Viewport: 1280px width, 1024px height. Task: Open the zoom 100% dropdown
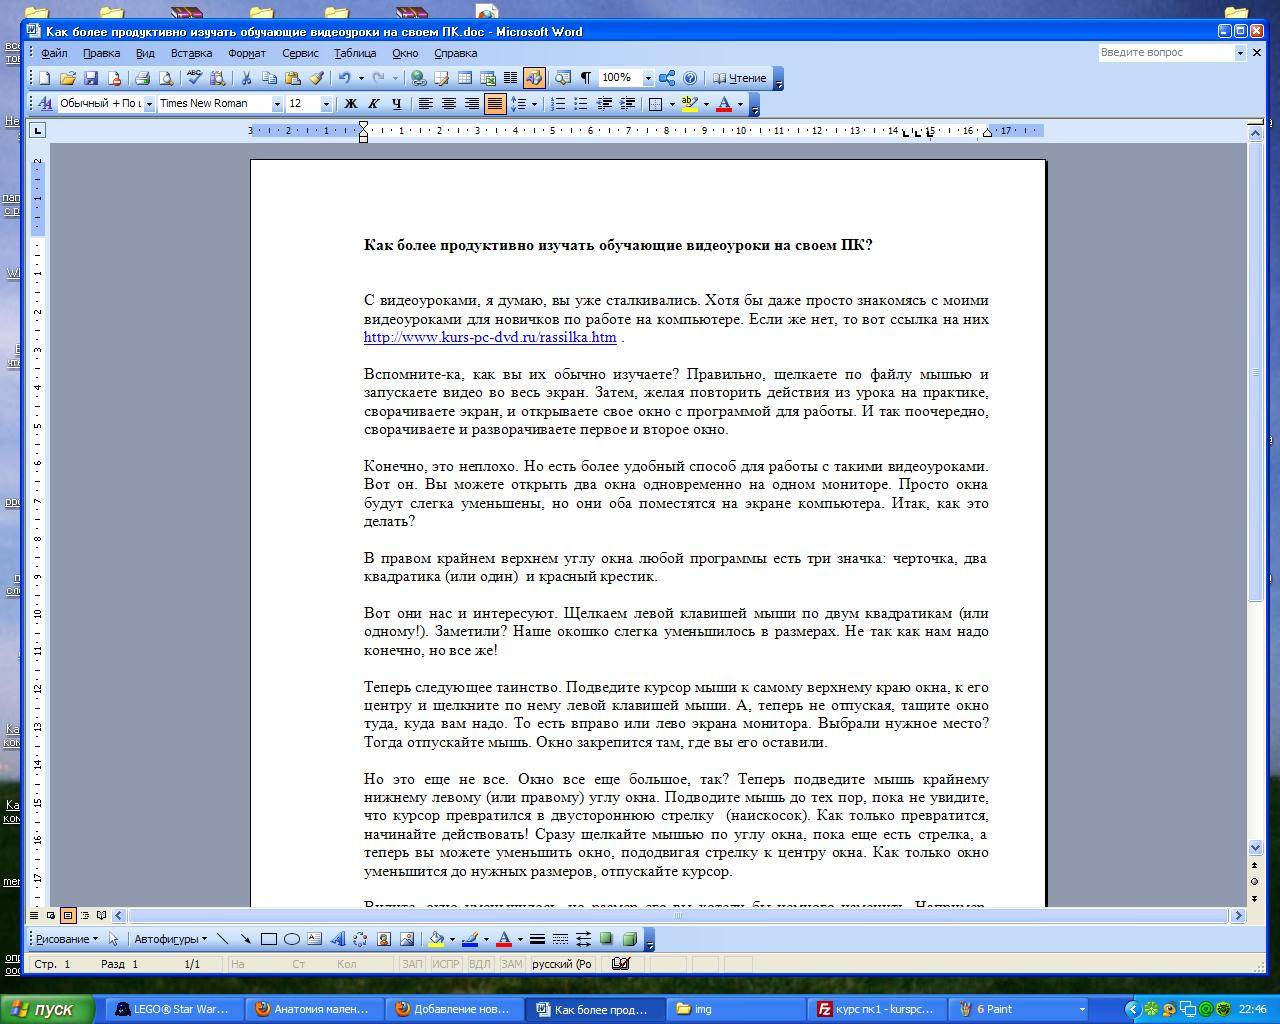pos(648,78)
